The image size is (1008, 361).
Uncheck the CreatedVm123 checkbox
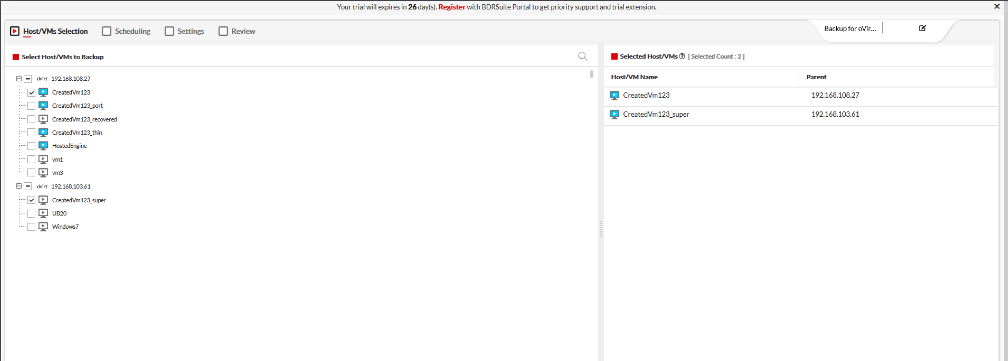click(31, 92)
